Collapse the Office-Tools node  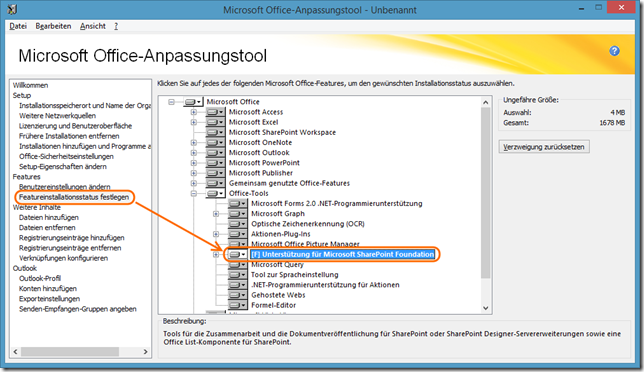coord(193,193)
